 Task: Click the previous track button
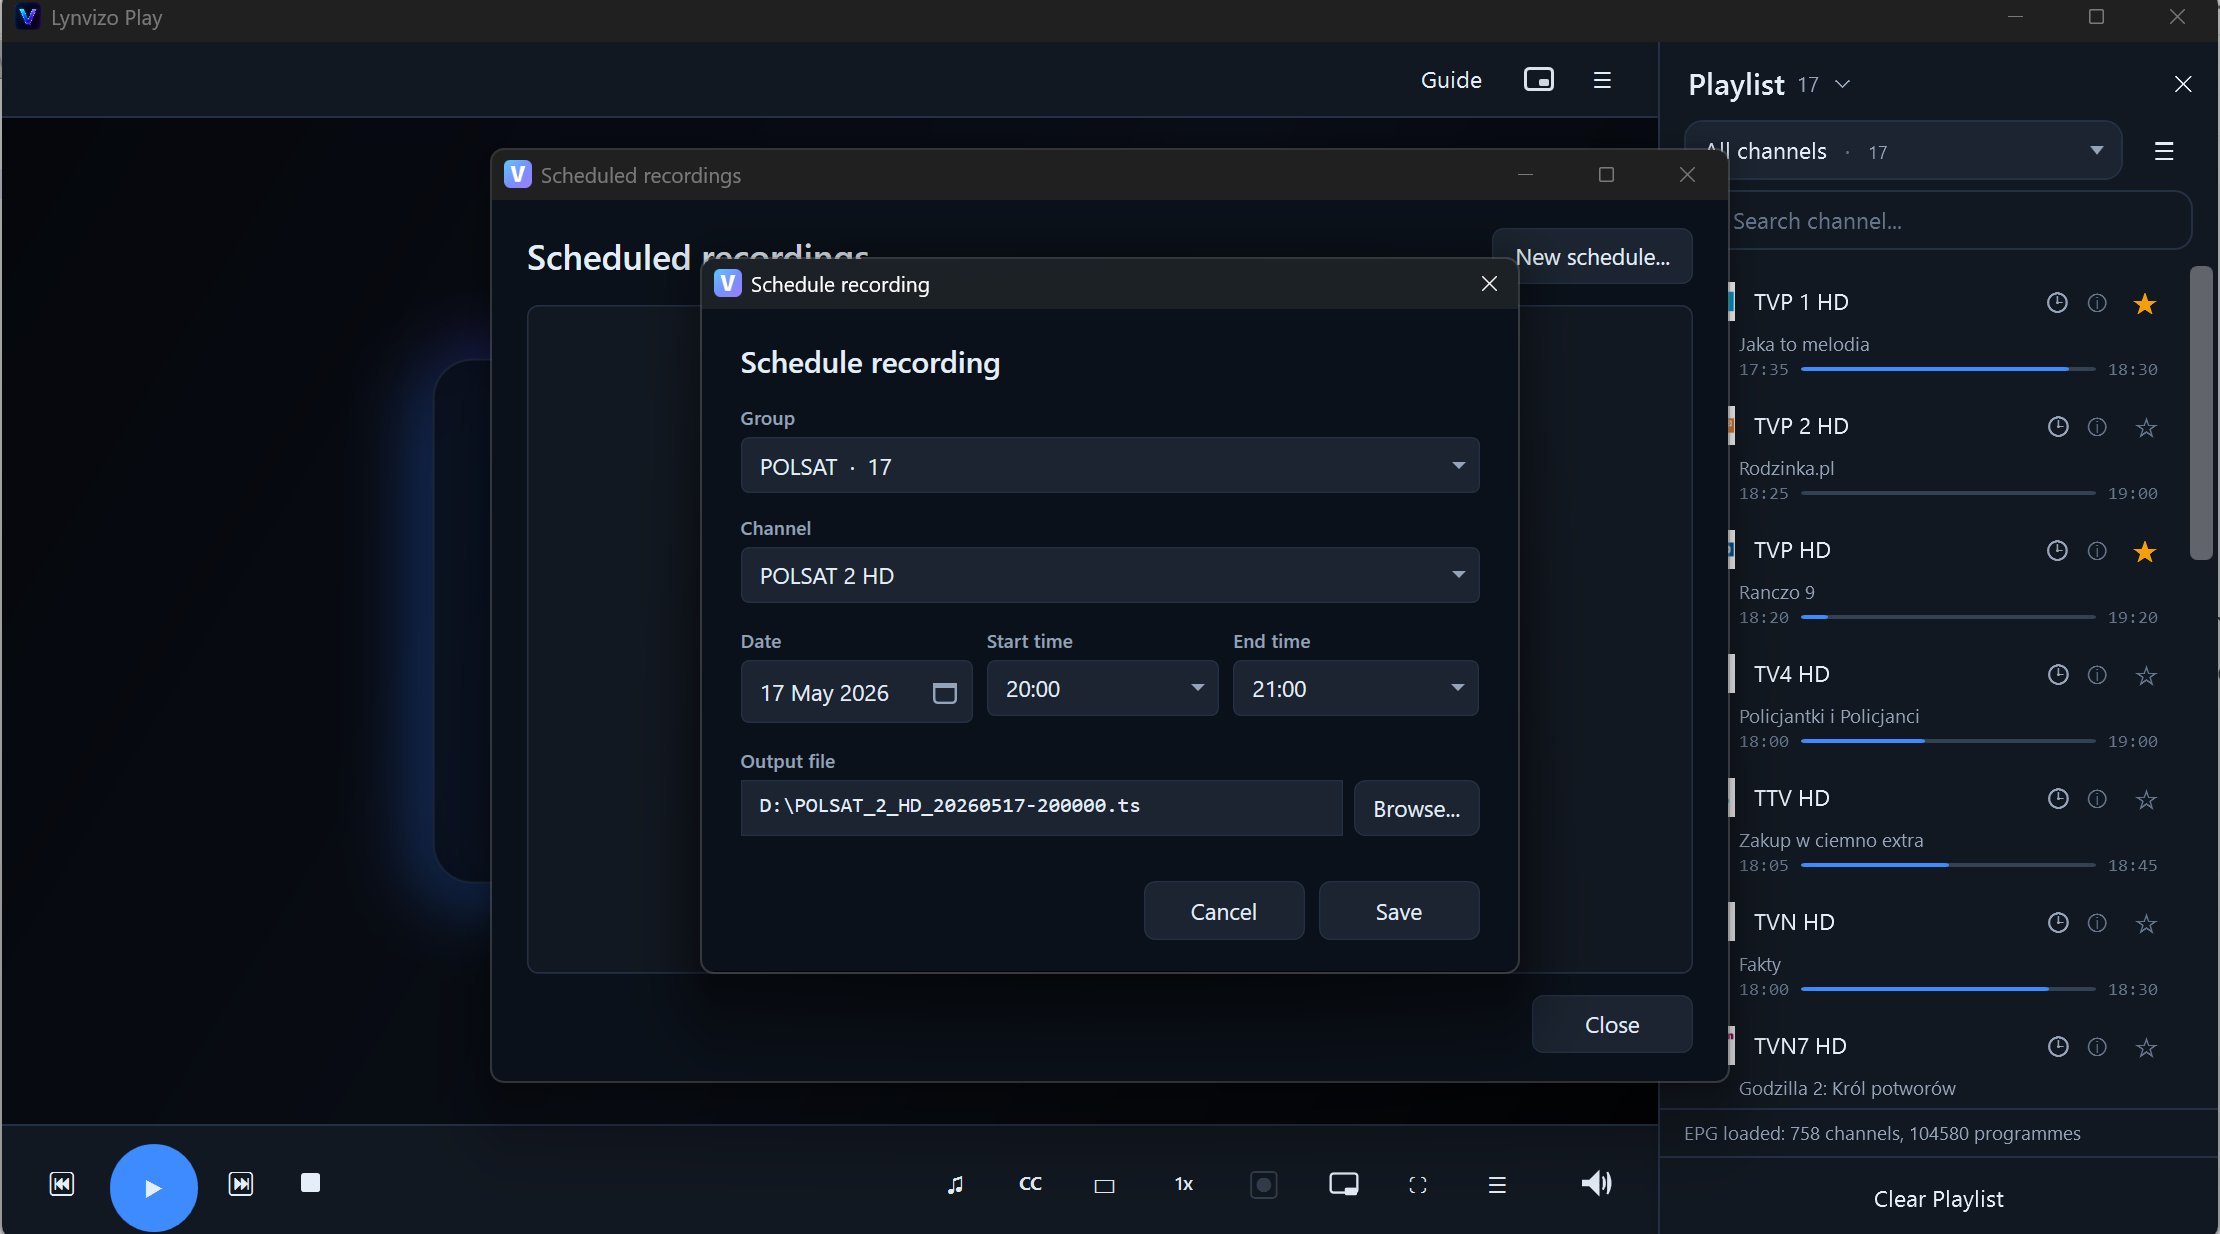62,1184
